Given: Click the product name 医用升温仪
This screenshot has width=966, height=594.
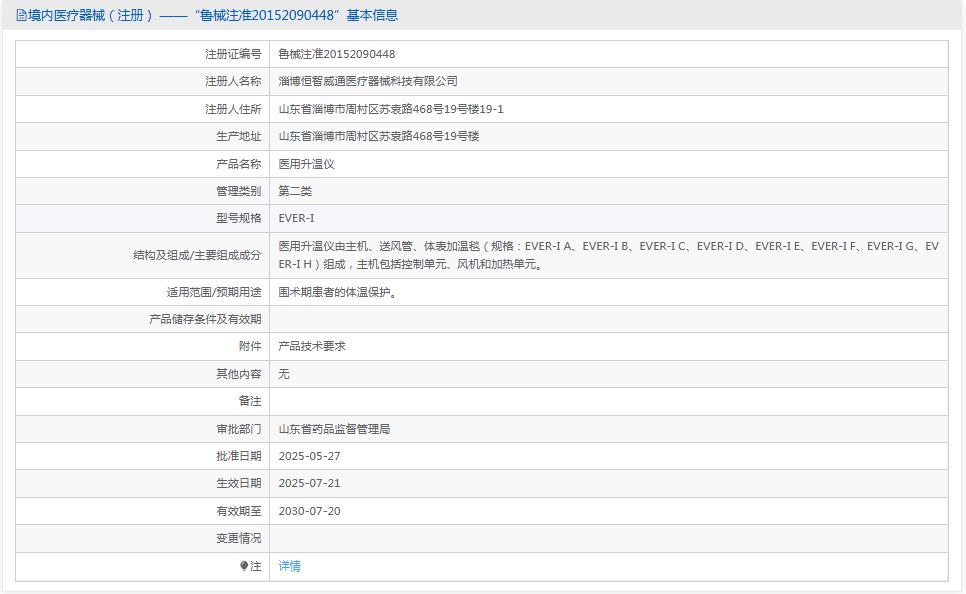Looking at the screenshot, I should 306,163.
